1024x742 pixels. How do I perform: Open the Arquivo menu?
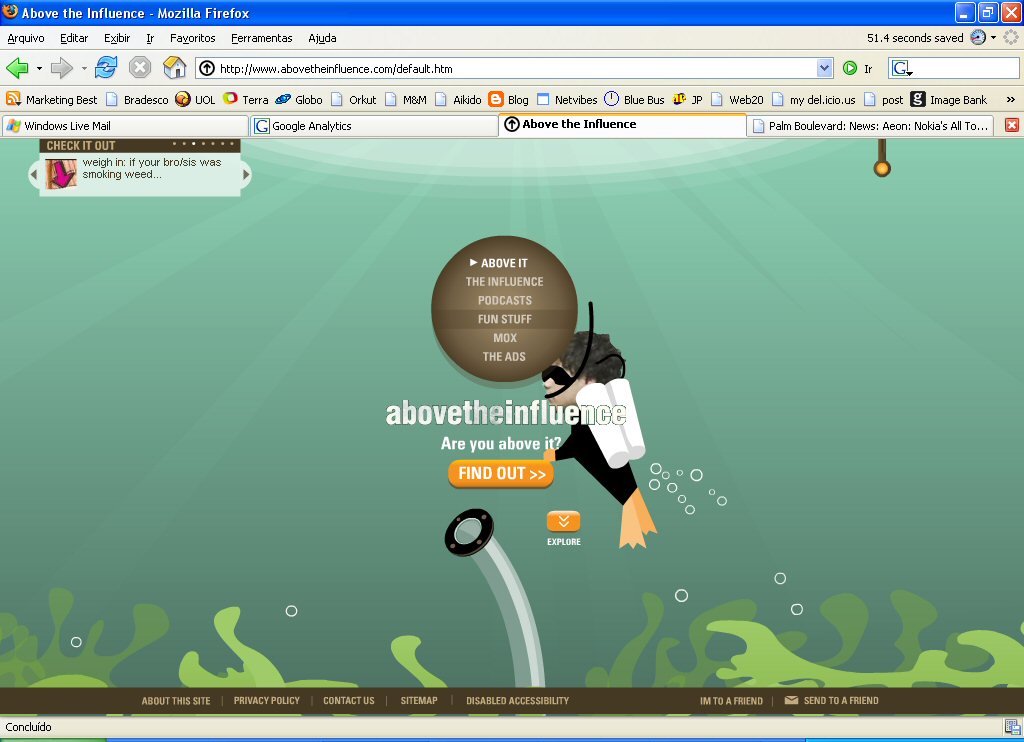pos(26,38)
